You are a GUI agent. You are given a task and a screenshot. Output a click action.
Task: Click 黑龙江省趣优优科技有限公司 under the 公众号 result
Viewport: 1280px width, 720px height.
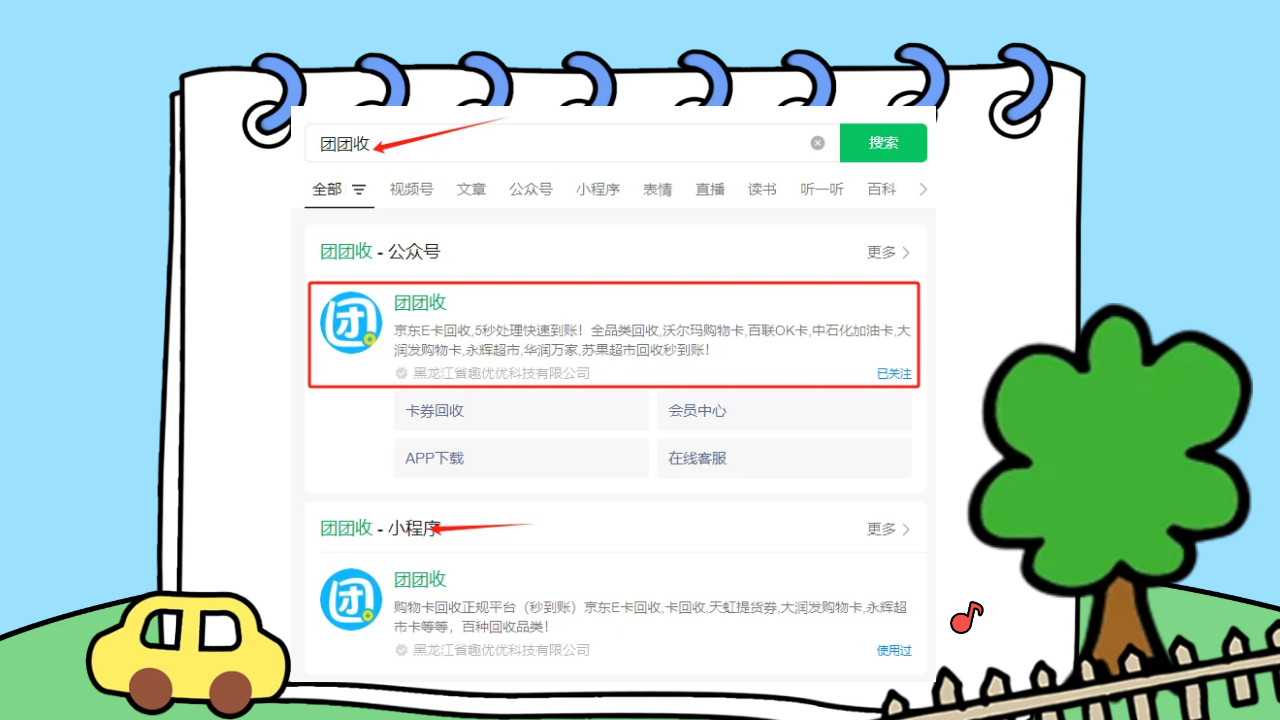pos(501,373)
